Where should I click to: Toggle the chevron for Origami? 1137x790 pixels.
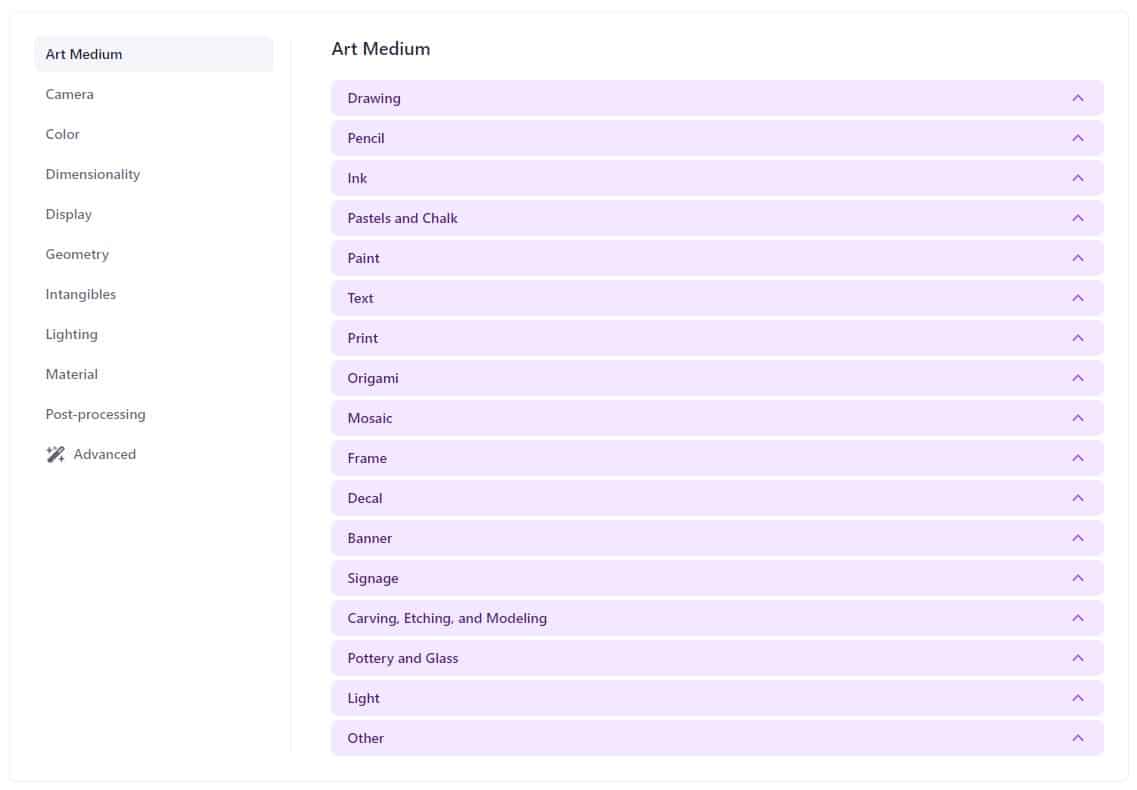click(x=1077, y=378)
